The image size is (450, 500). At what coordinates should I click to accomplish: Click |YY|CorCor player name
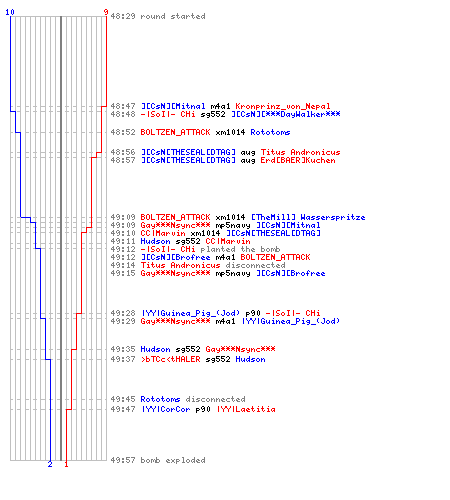click(x=166, y=409)
